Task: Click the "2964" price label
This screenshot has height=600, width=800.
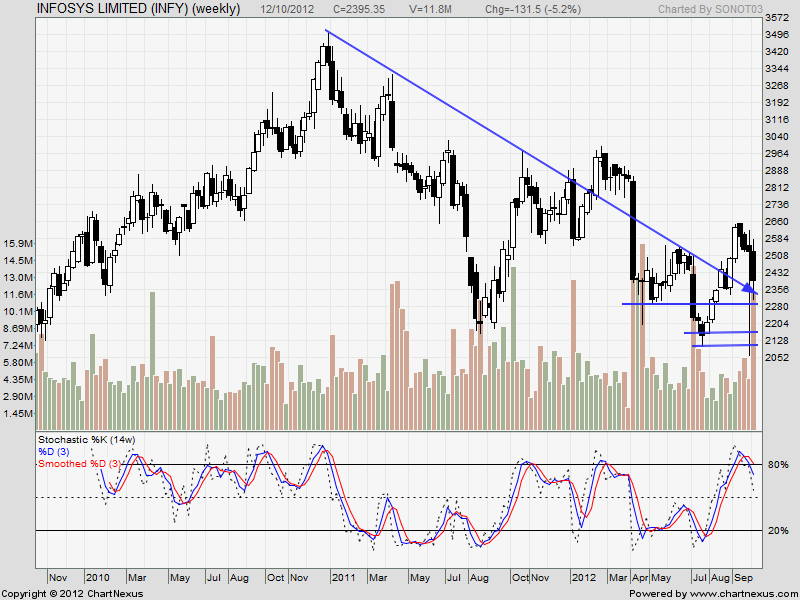Action: coord(777,154)
